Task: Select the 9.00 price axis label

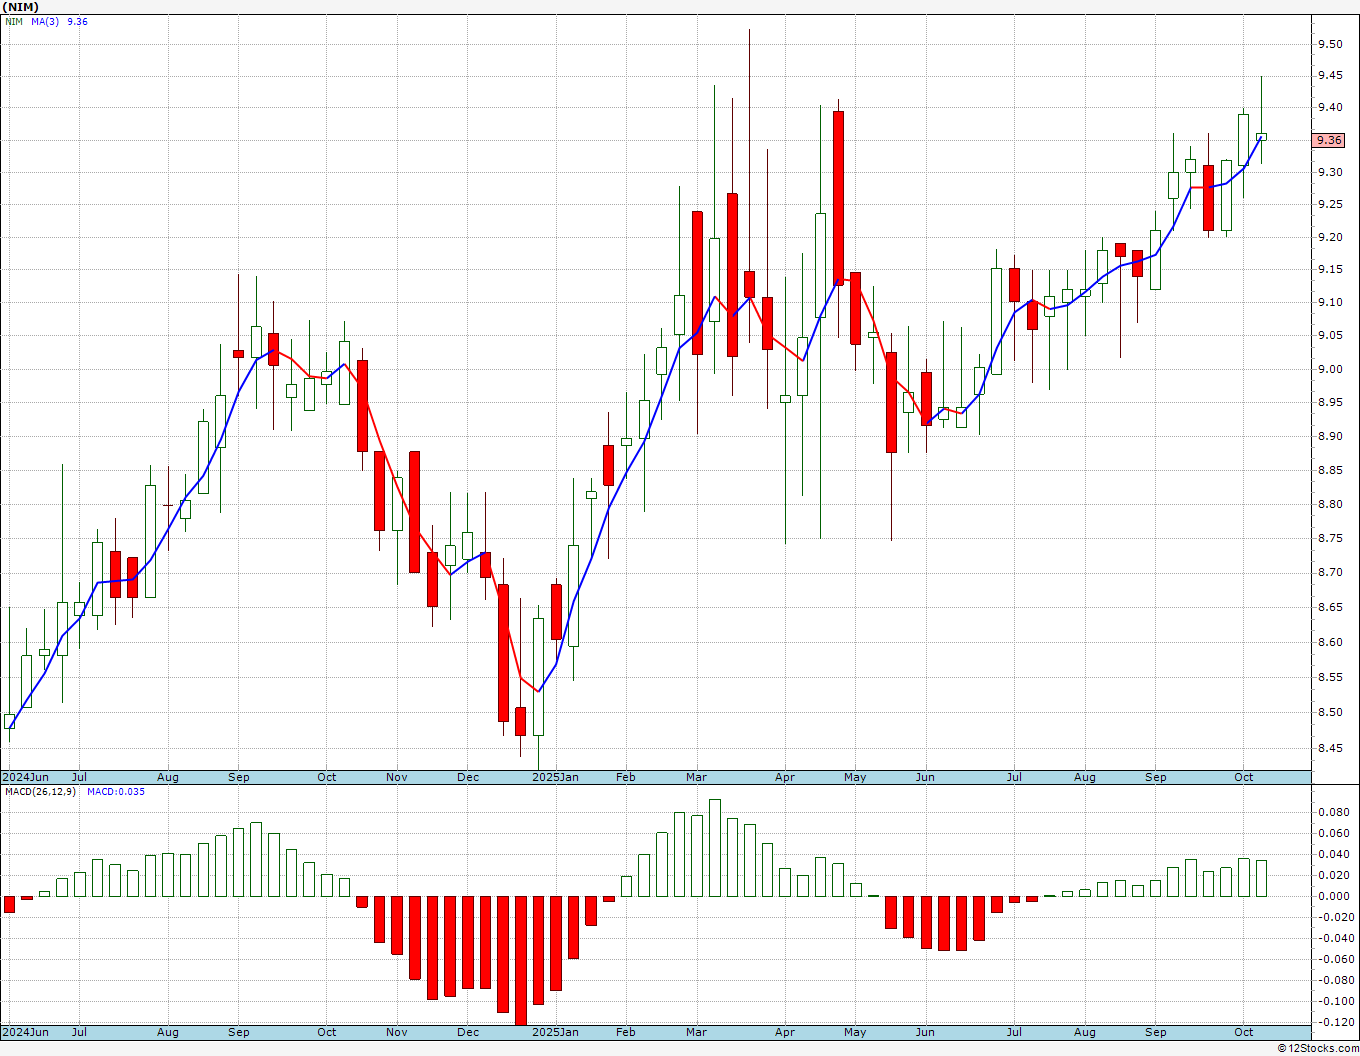Action: click(x=1330, y=370)
